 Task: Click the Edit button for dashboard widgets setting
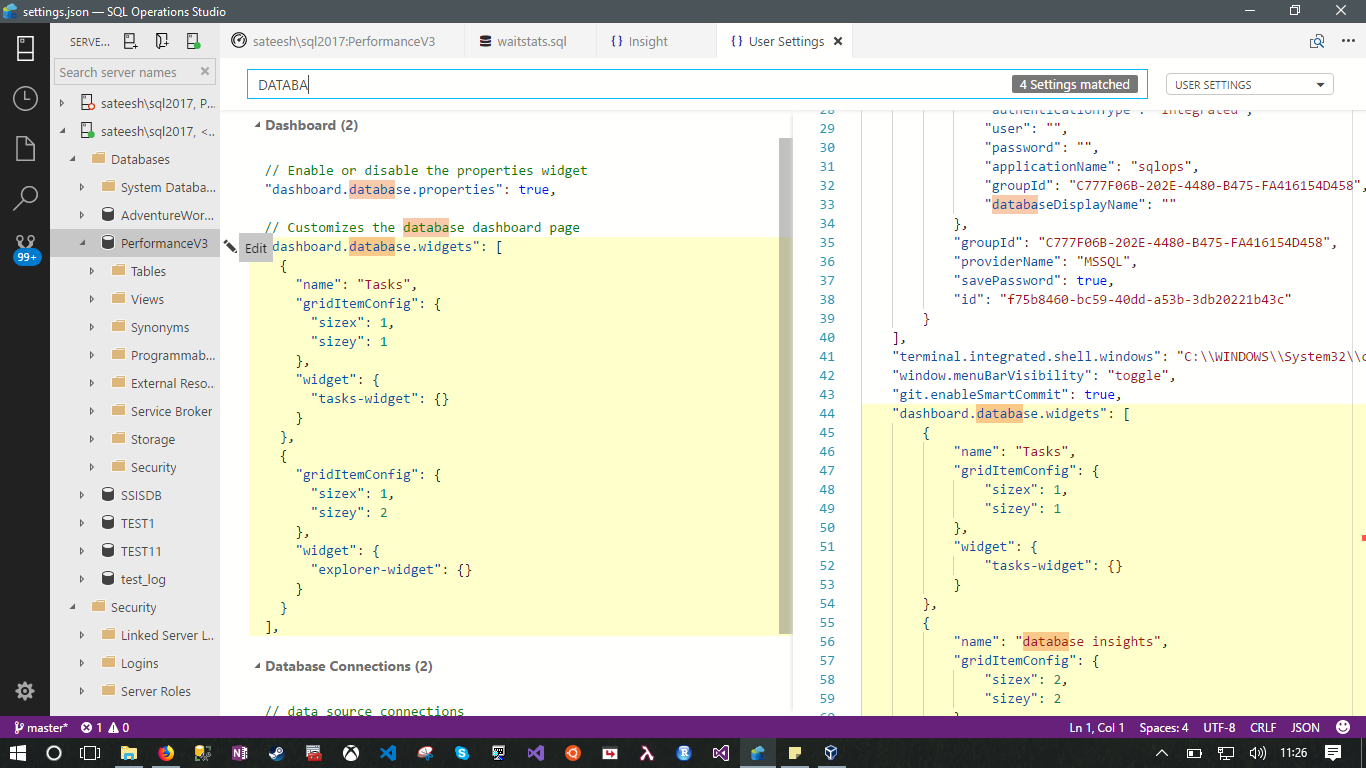[255, 247]
